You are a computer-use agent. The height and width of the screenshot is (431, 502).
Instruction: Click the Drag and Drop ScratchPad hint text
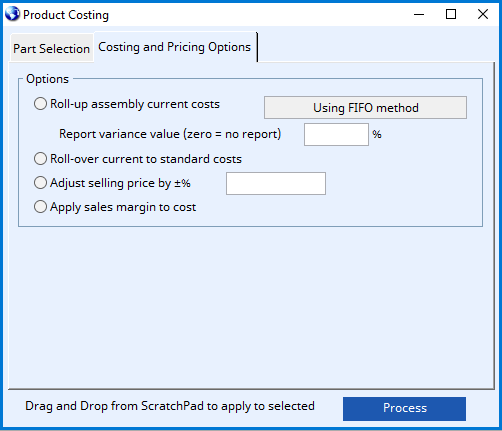(x=170, y=406)
